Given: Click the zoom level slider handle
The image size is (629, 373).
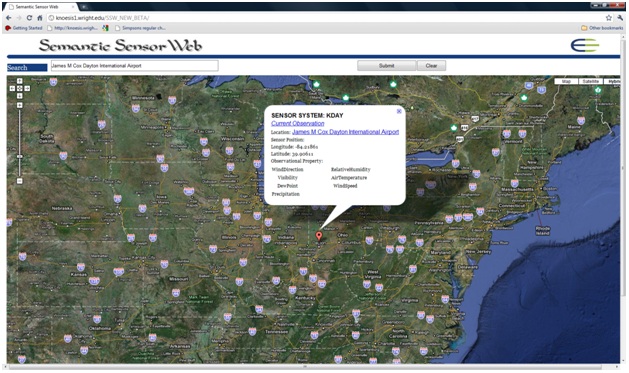Looking at the screenshot, I should pos(20,156).
